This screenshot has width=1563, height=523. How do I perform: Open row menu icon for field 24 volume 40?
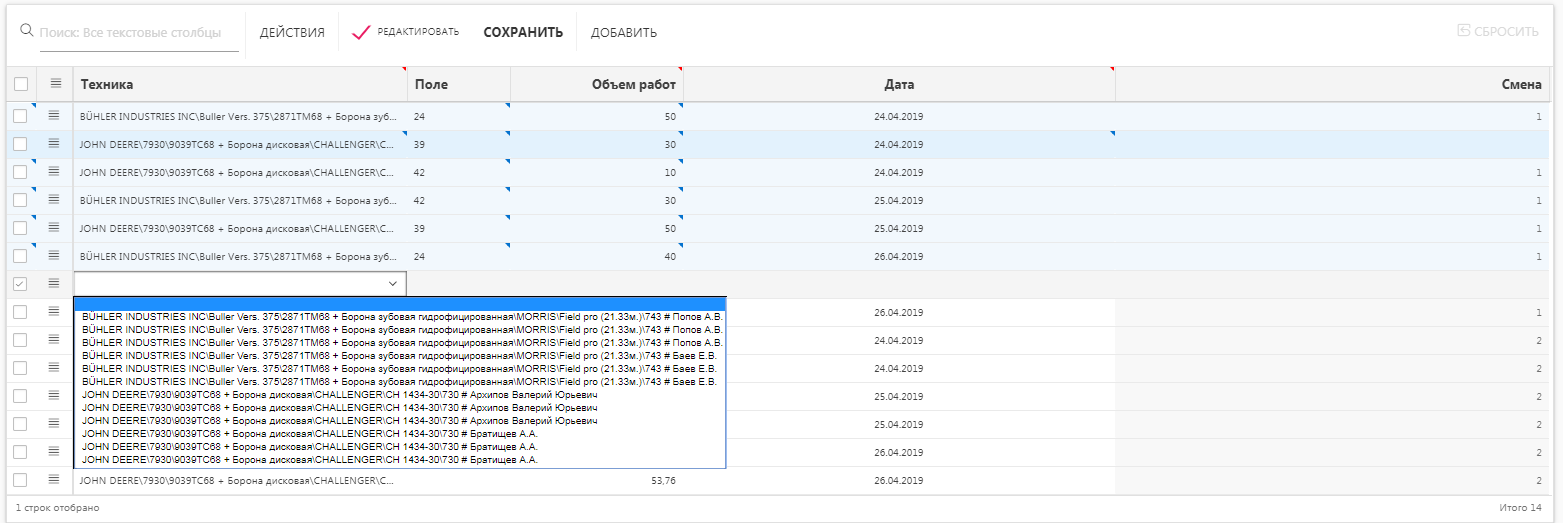click(x=54, y=256)
